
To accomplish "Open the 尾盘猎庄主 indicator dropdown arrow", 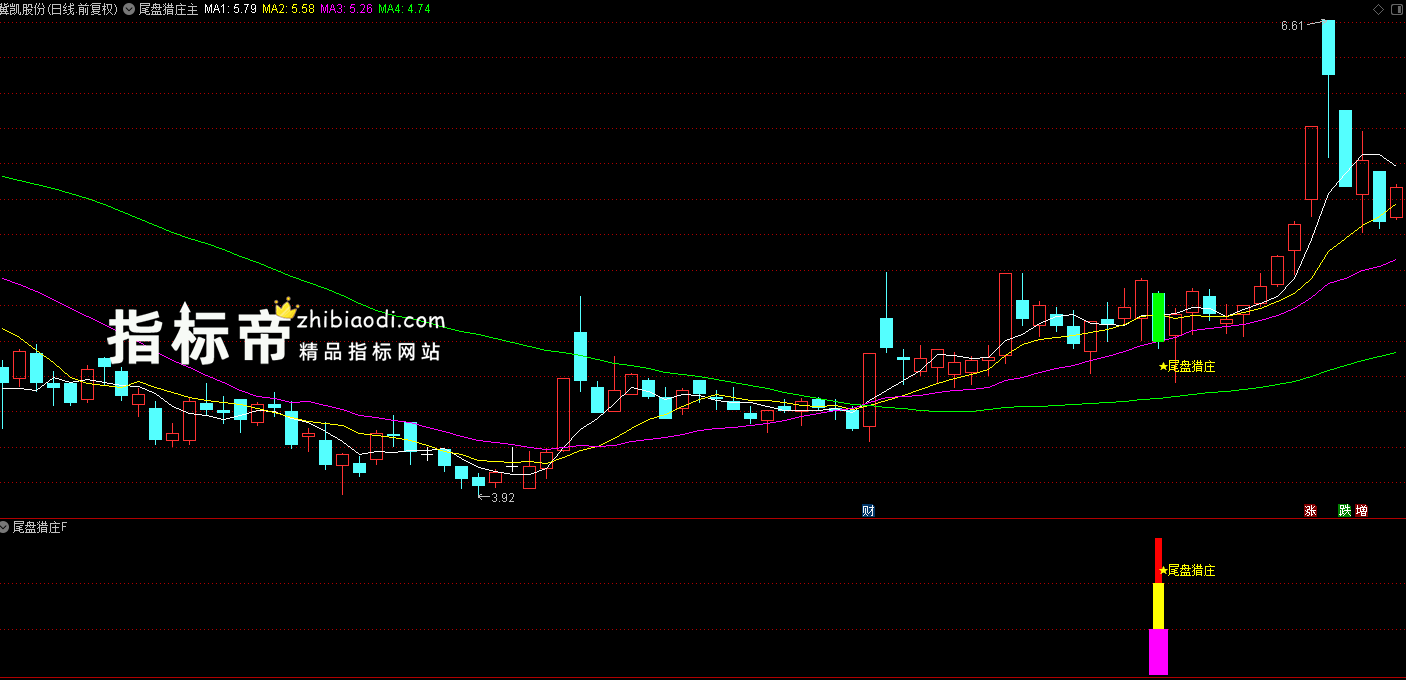I will coord(129,8).
